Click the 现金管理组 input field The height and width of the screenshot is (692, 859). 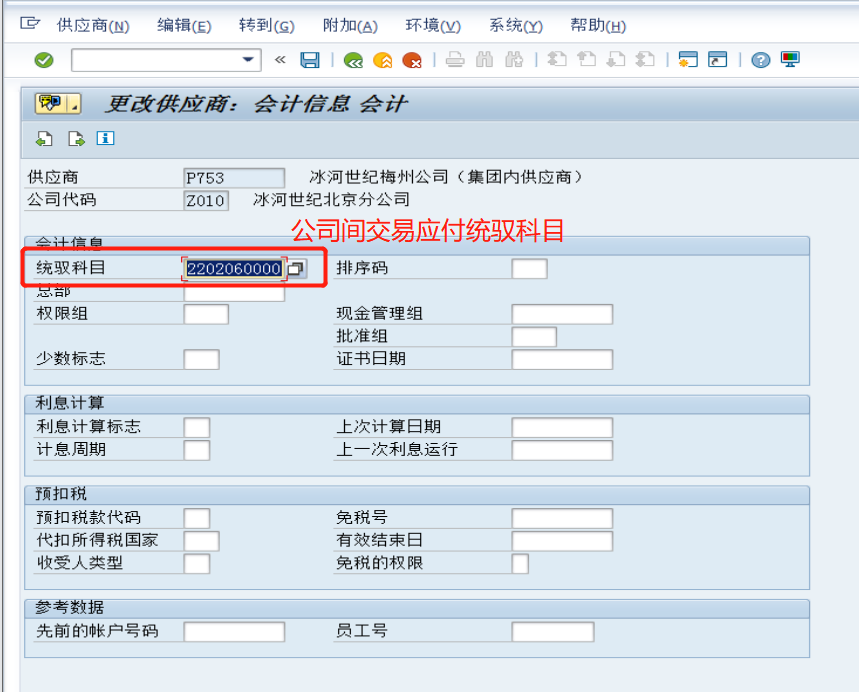tap(562, 314)
